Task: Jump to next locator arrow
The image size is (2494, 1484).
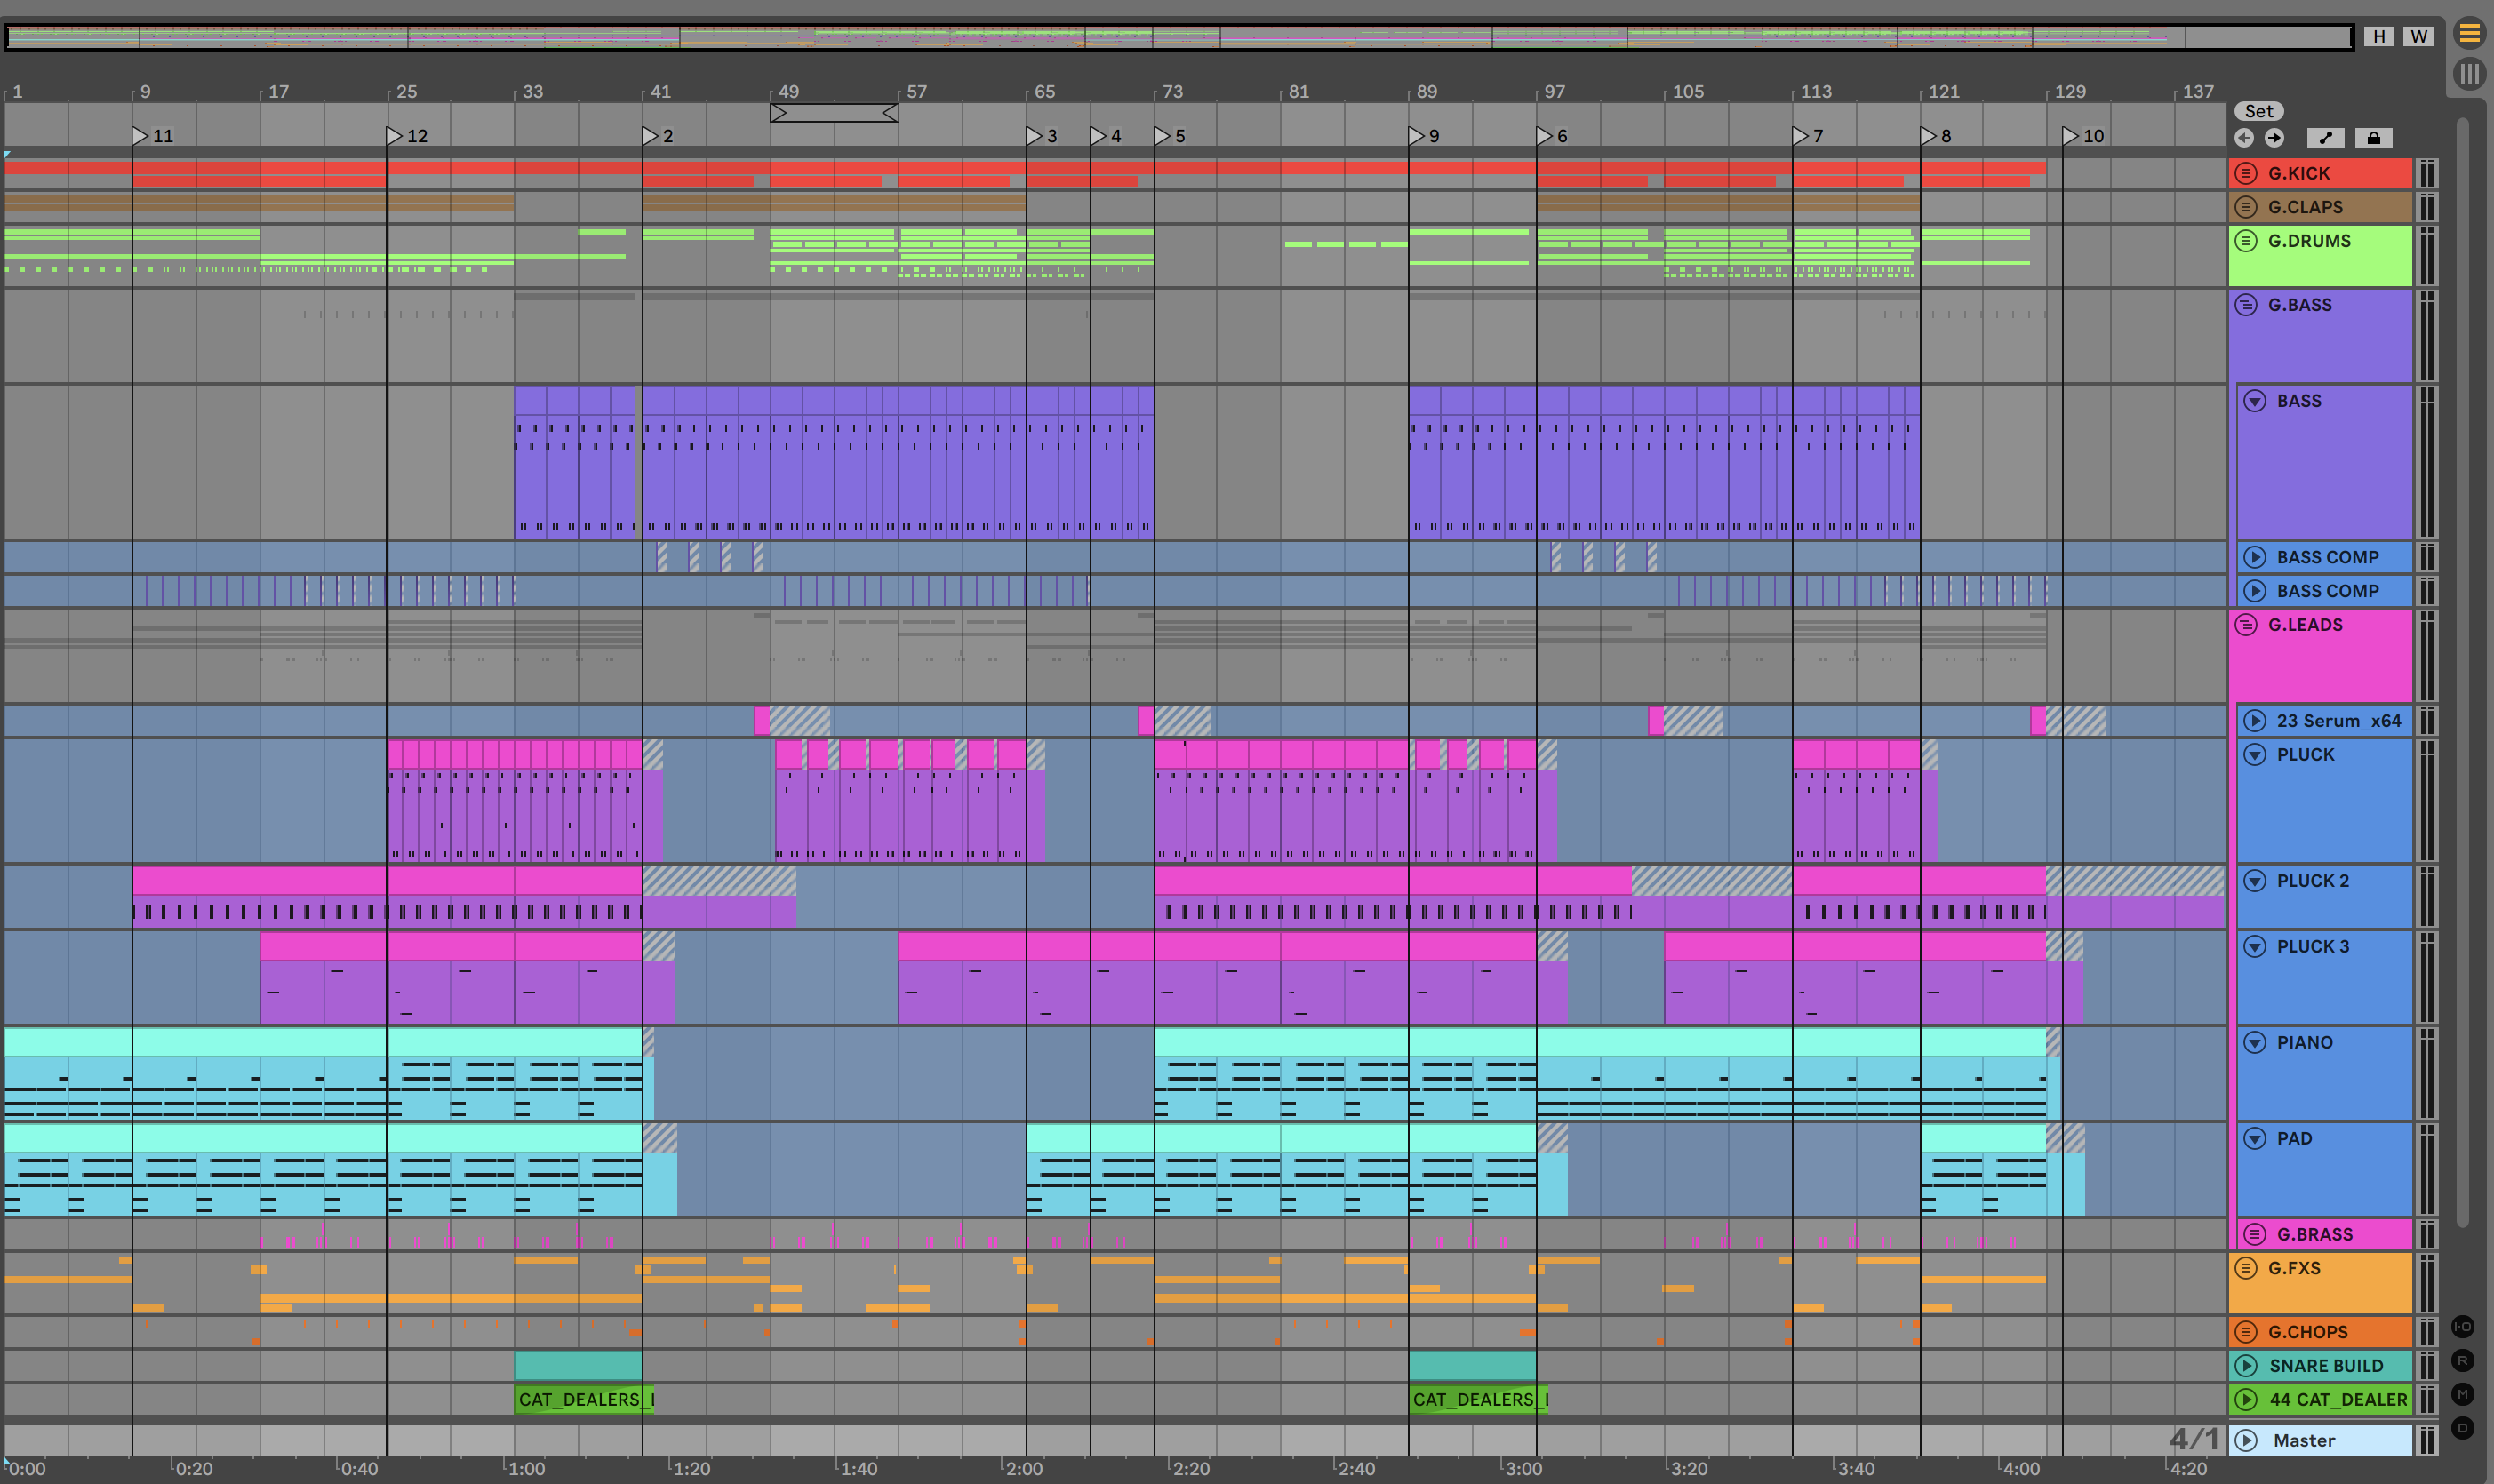Action: tap(2274, 138)
